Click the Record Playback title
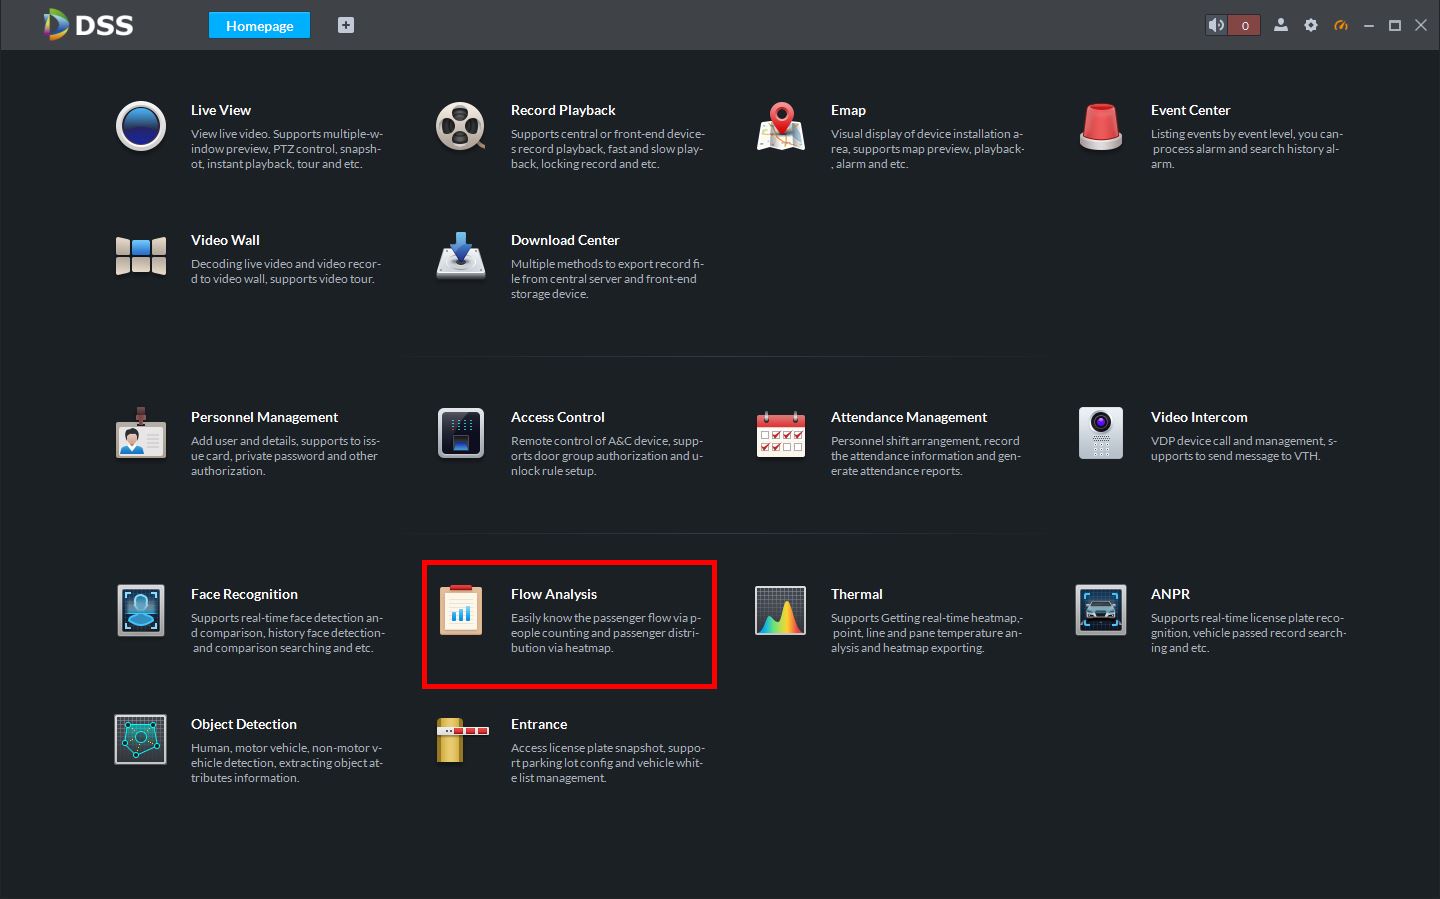1440x899 pixels. 563,110
